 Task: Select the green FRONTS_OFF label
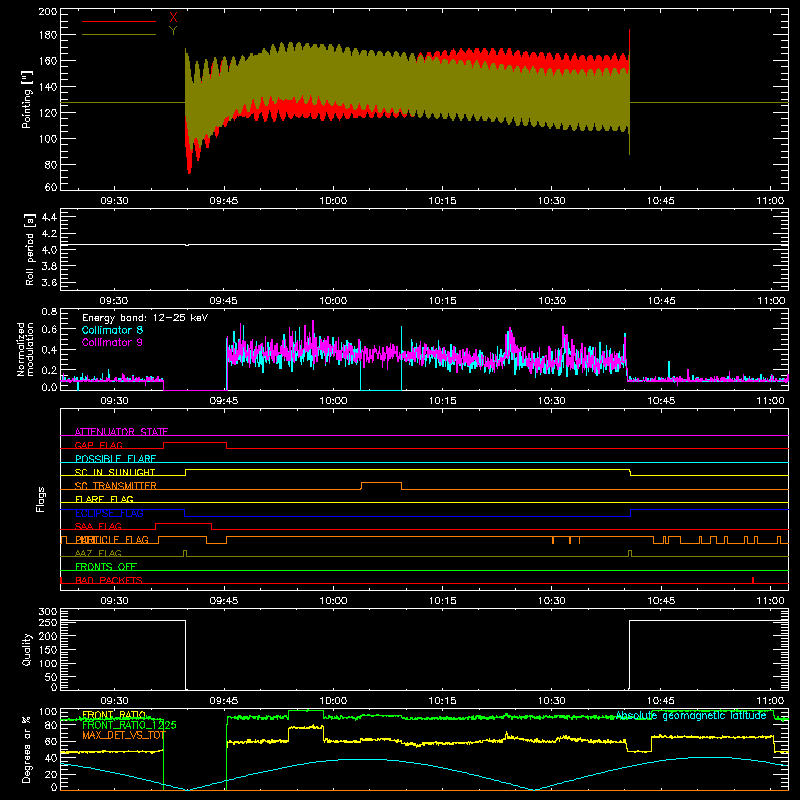(x=106, y=566)
